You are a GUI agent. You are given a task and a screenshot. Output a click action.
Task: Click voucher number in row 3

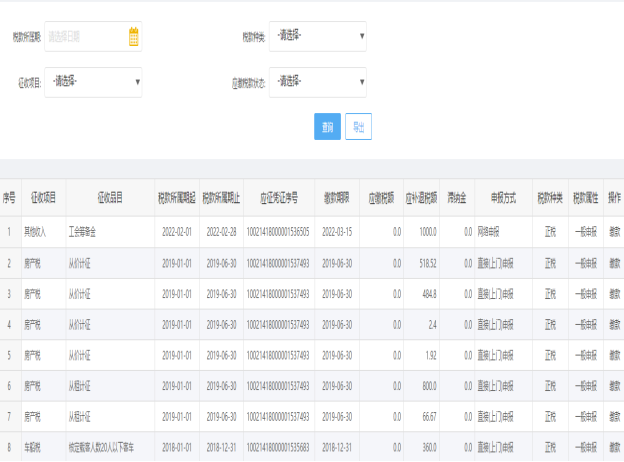(x=278, y=294)
